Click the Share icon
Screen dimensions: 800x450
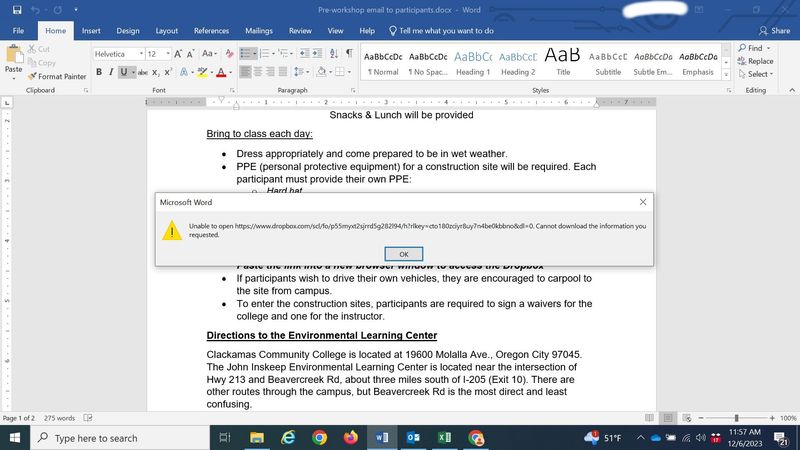coord(773,31)
